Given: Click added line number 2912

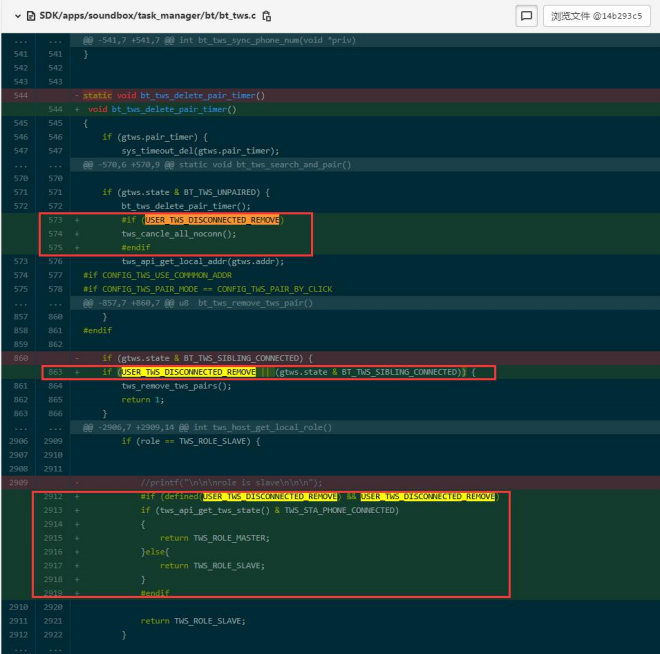Looking at the screenshot, I should tap(53, 496).
